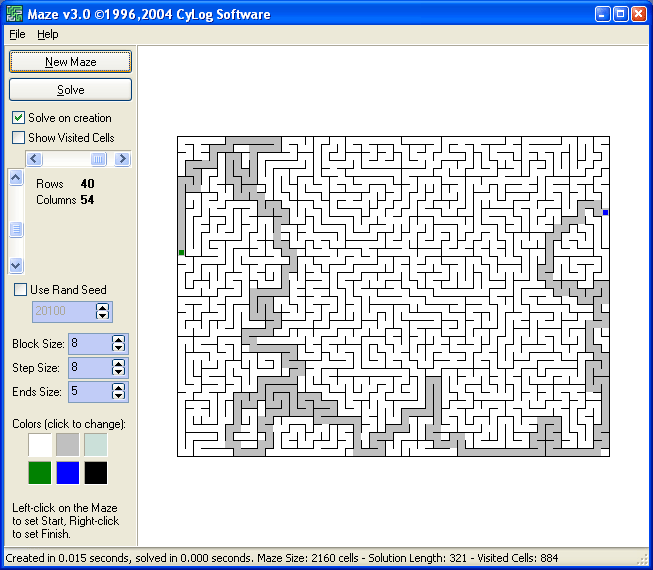This screenshot has height=570, width=653.
Task: Maximize the Maze window
Action: (x=621, y=14)
